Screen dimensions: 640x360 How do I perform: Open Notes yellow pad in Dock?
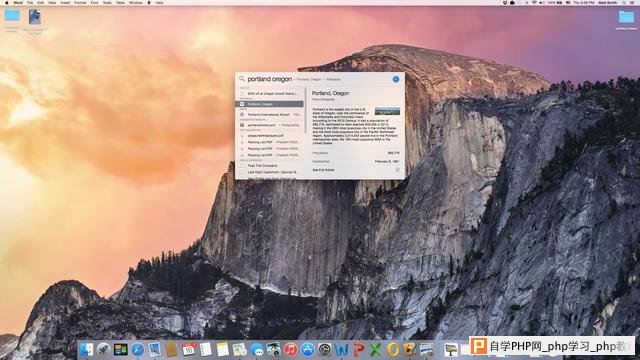pos(222,349)
